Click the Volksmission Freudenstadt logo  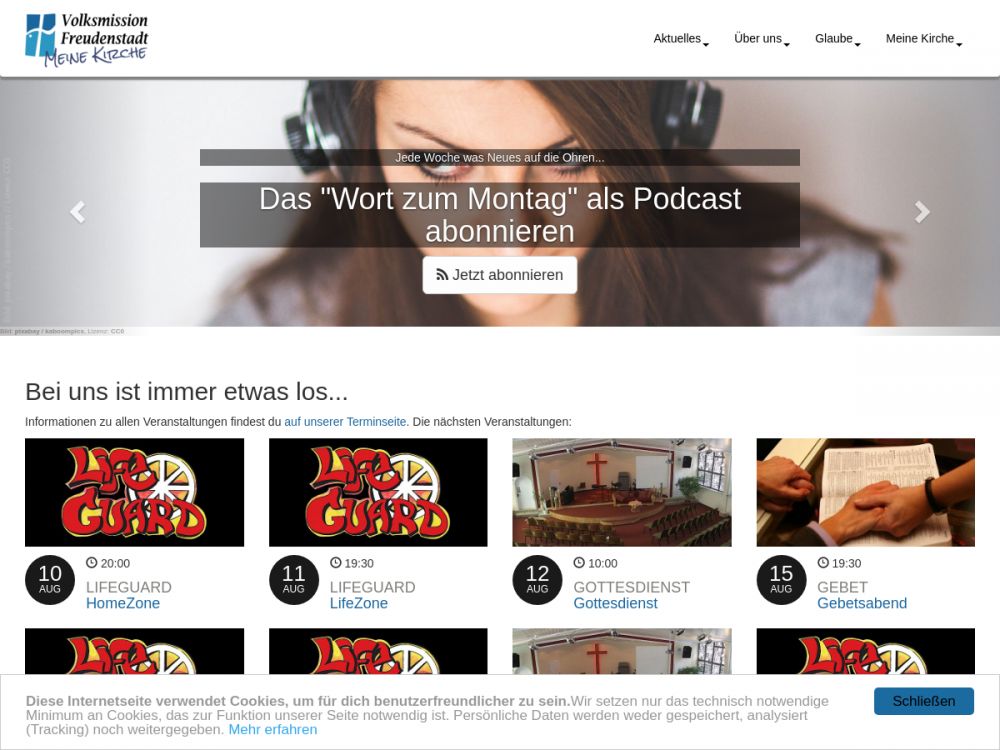pyautogui.click(x=87, y=39)
